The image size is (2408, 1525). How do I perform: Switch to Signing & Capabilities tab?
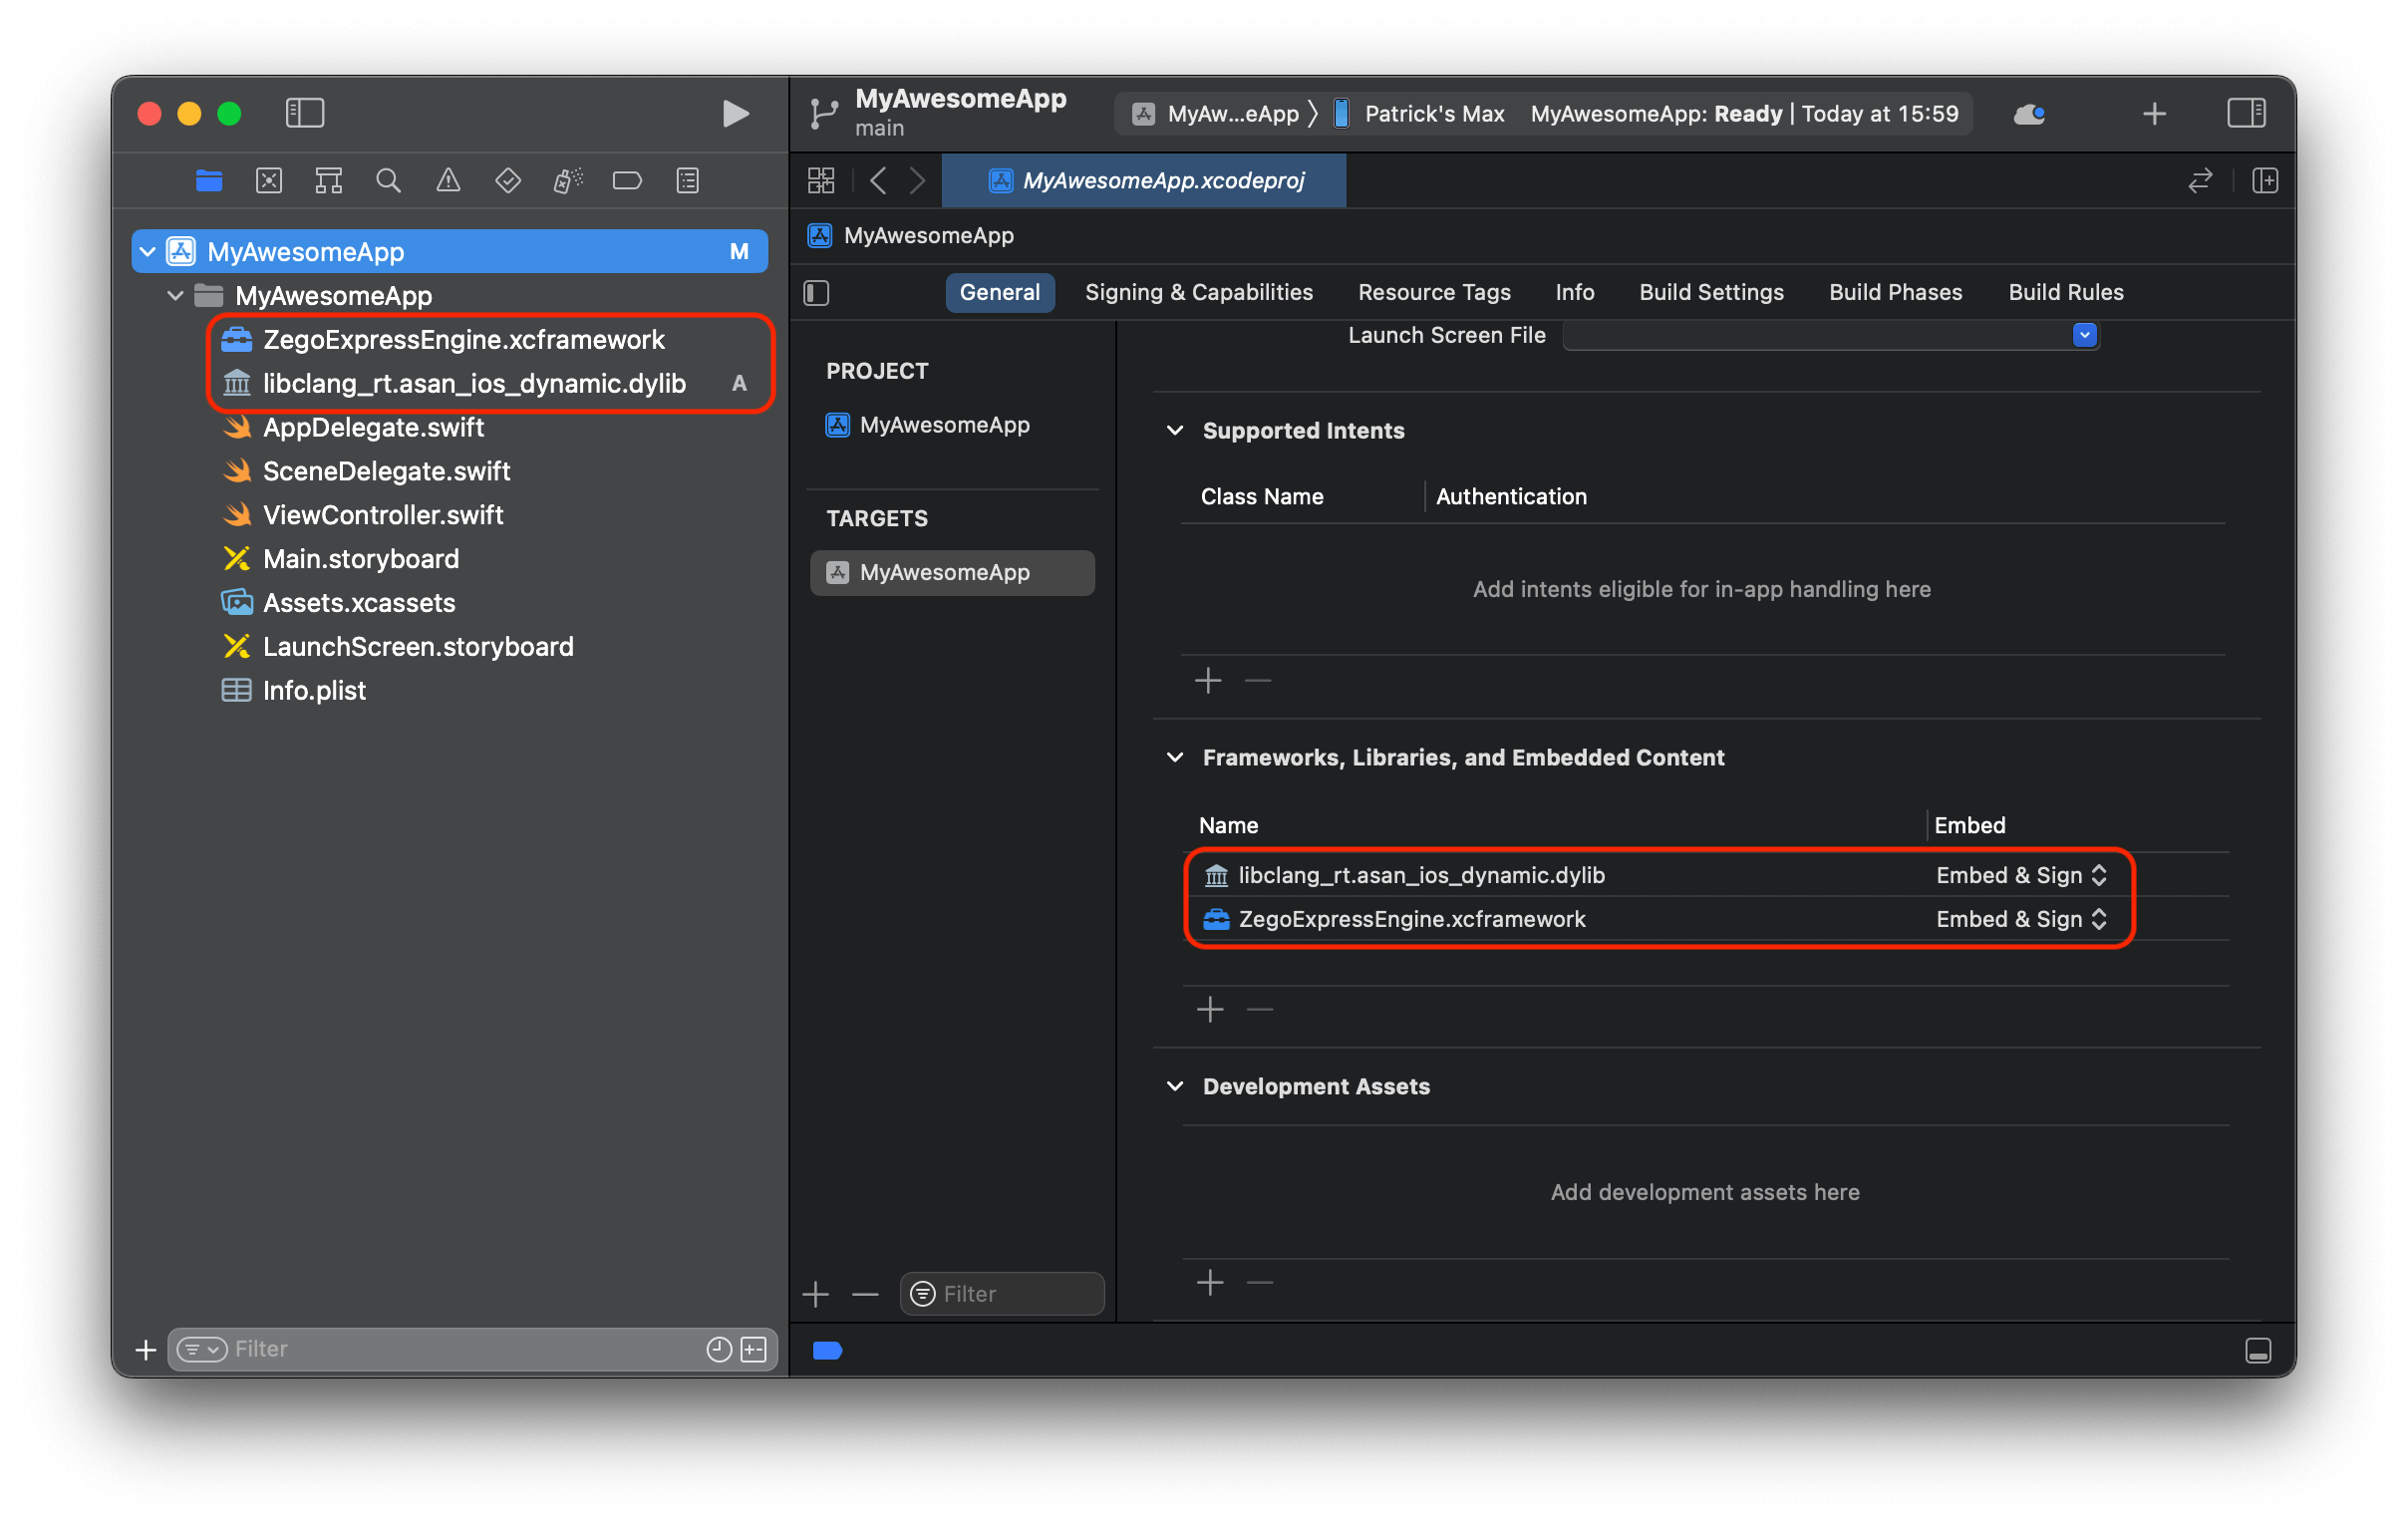point(1199,293)
